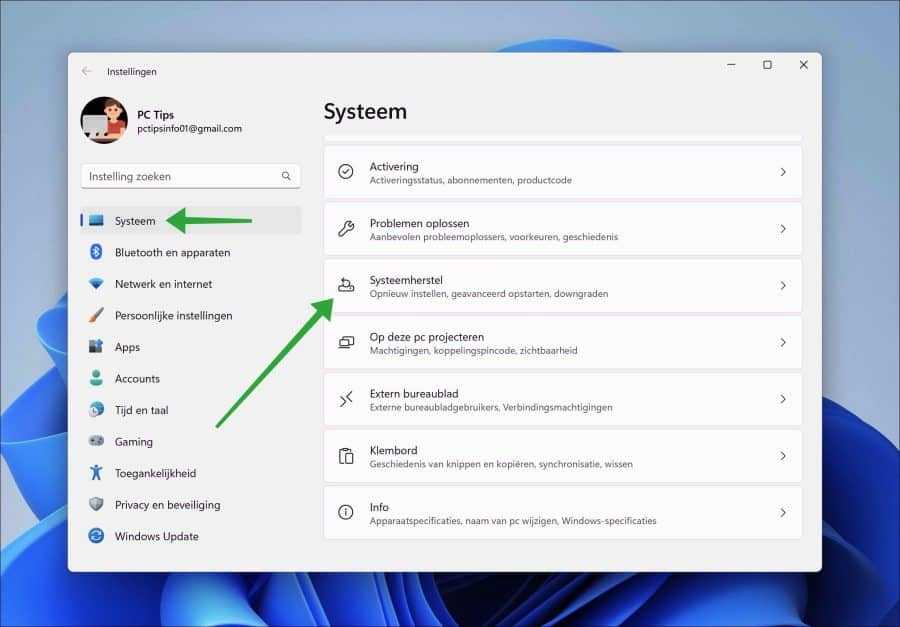Expand the Op deze pc projecteren chevron

click(783, 342)
